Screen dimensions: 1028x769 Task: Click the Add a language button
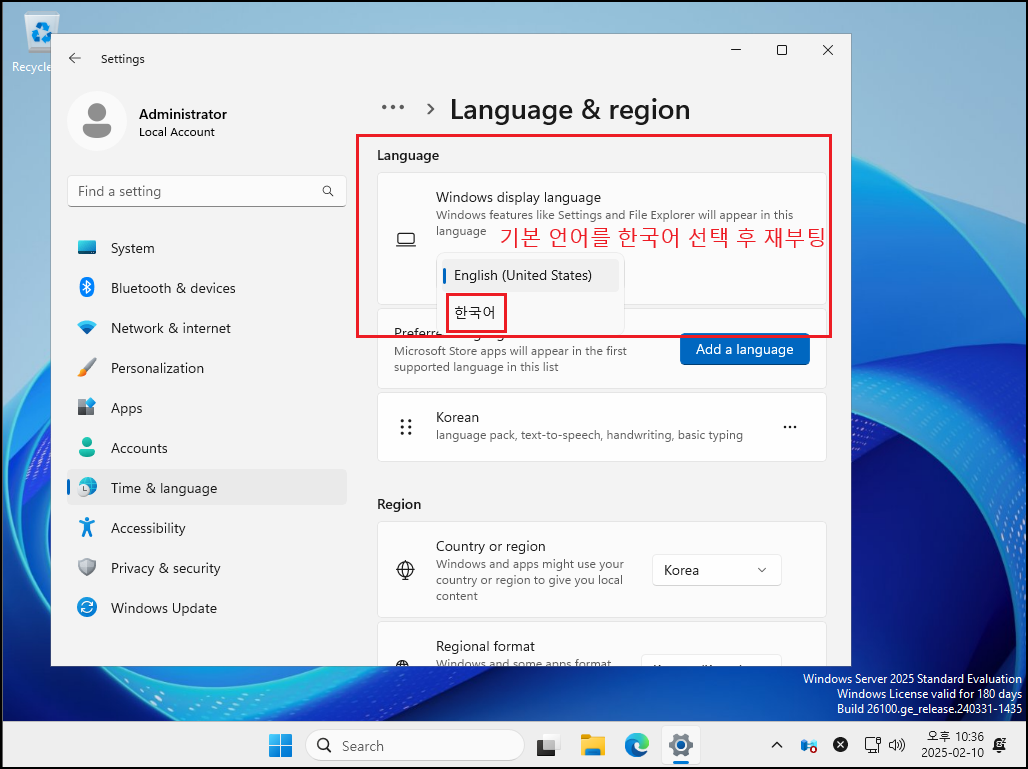(x=744, y=349)
